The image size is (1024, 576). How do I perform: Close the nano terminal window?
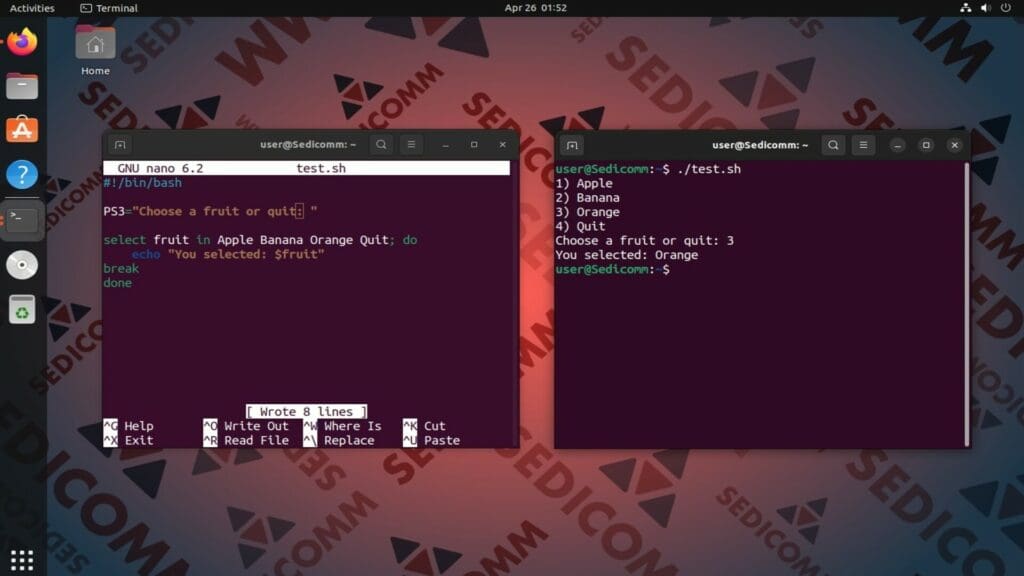[x=502, y=145]
